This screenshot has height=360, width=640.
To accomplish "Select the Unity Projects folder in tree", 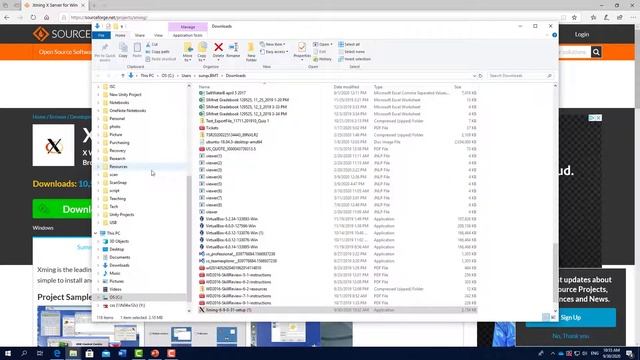I will (x=122, y=214).
